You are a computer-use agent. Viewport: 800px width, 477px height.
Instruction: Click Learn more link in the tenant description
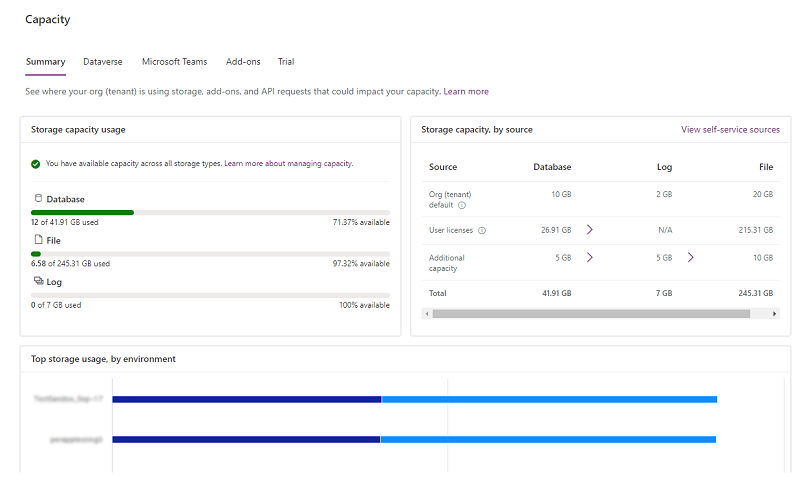click(466, 91)
